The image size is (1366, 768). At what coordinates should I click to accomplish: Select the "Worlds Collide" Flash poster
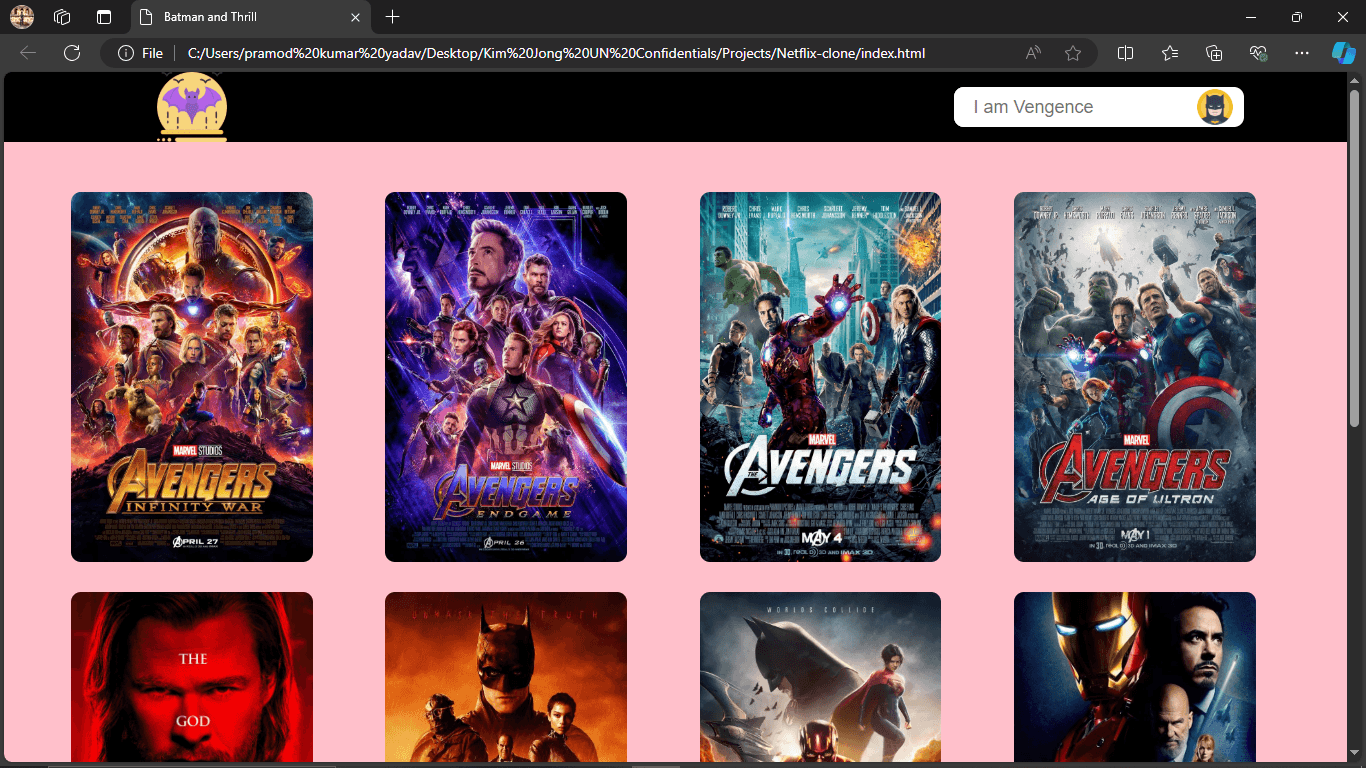820,677
